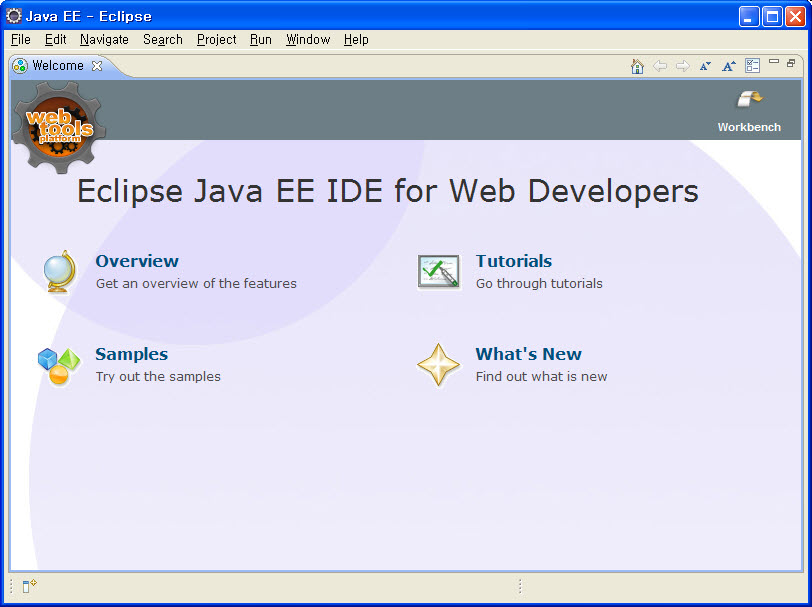Image resolution: width=812 pixels, height=607 pixels.
Task: Open the Project menu
Action: coord(216,40)
